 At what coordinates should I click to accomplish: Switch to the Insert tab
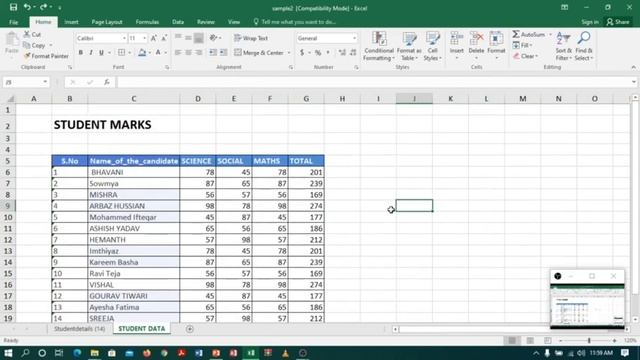[x=71, y=22]
